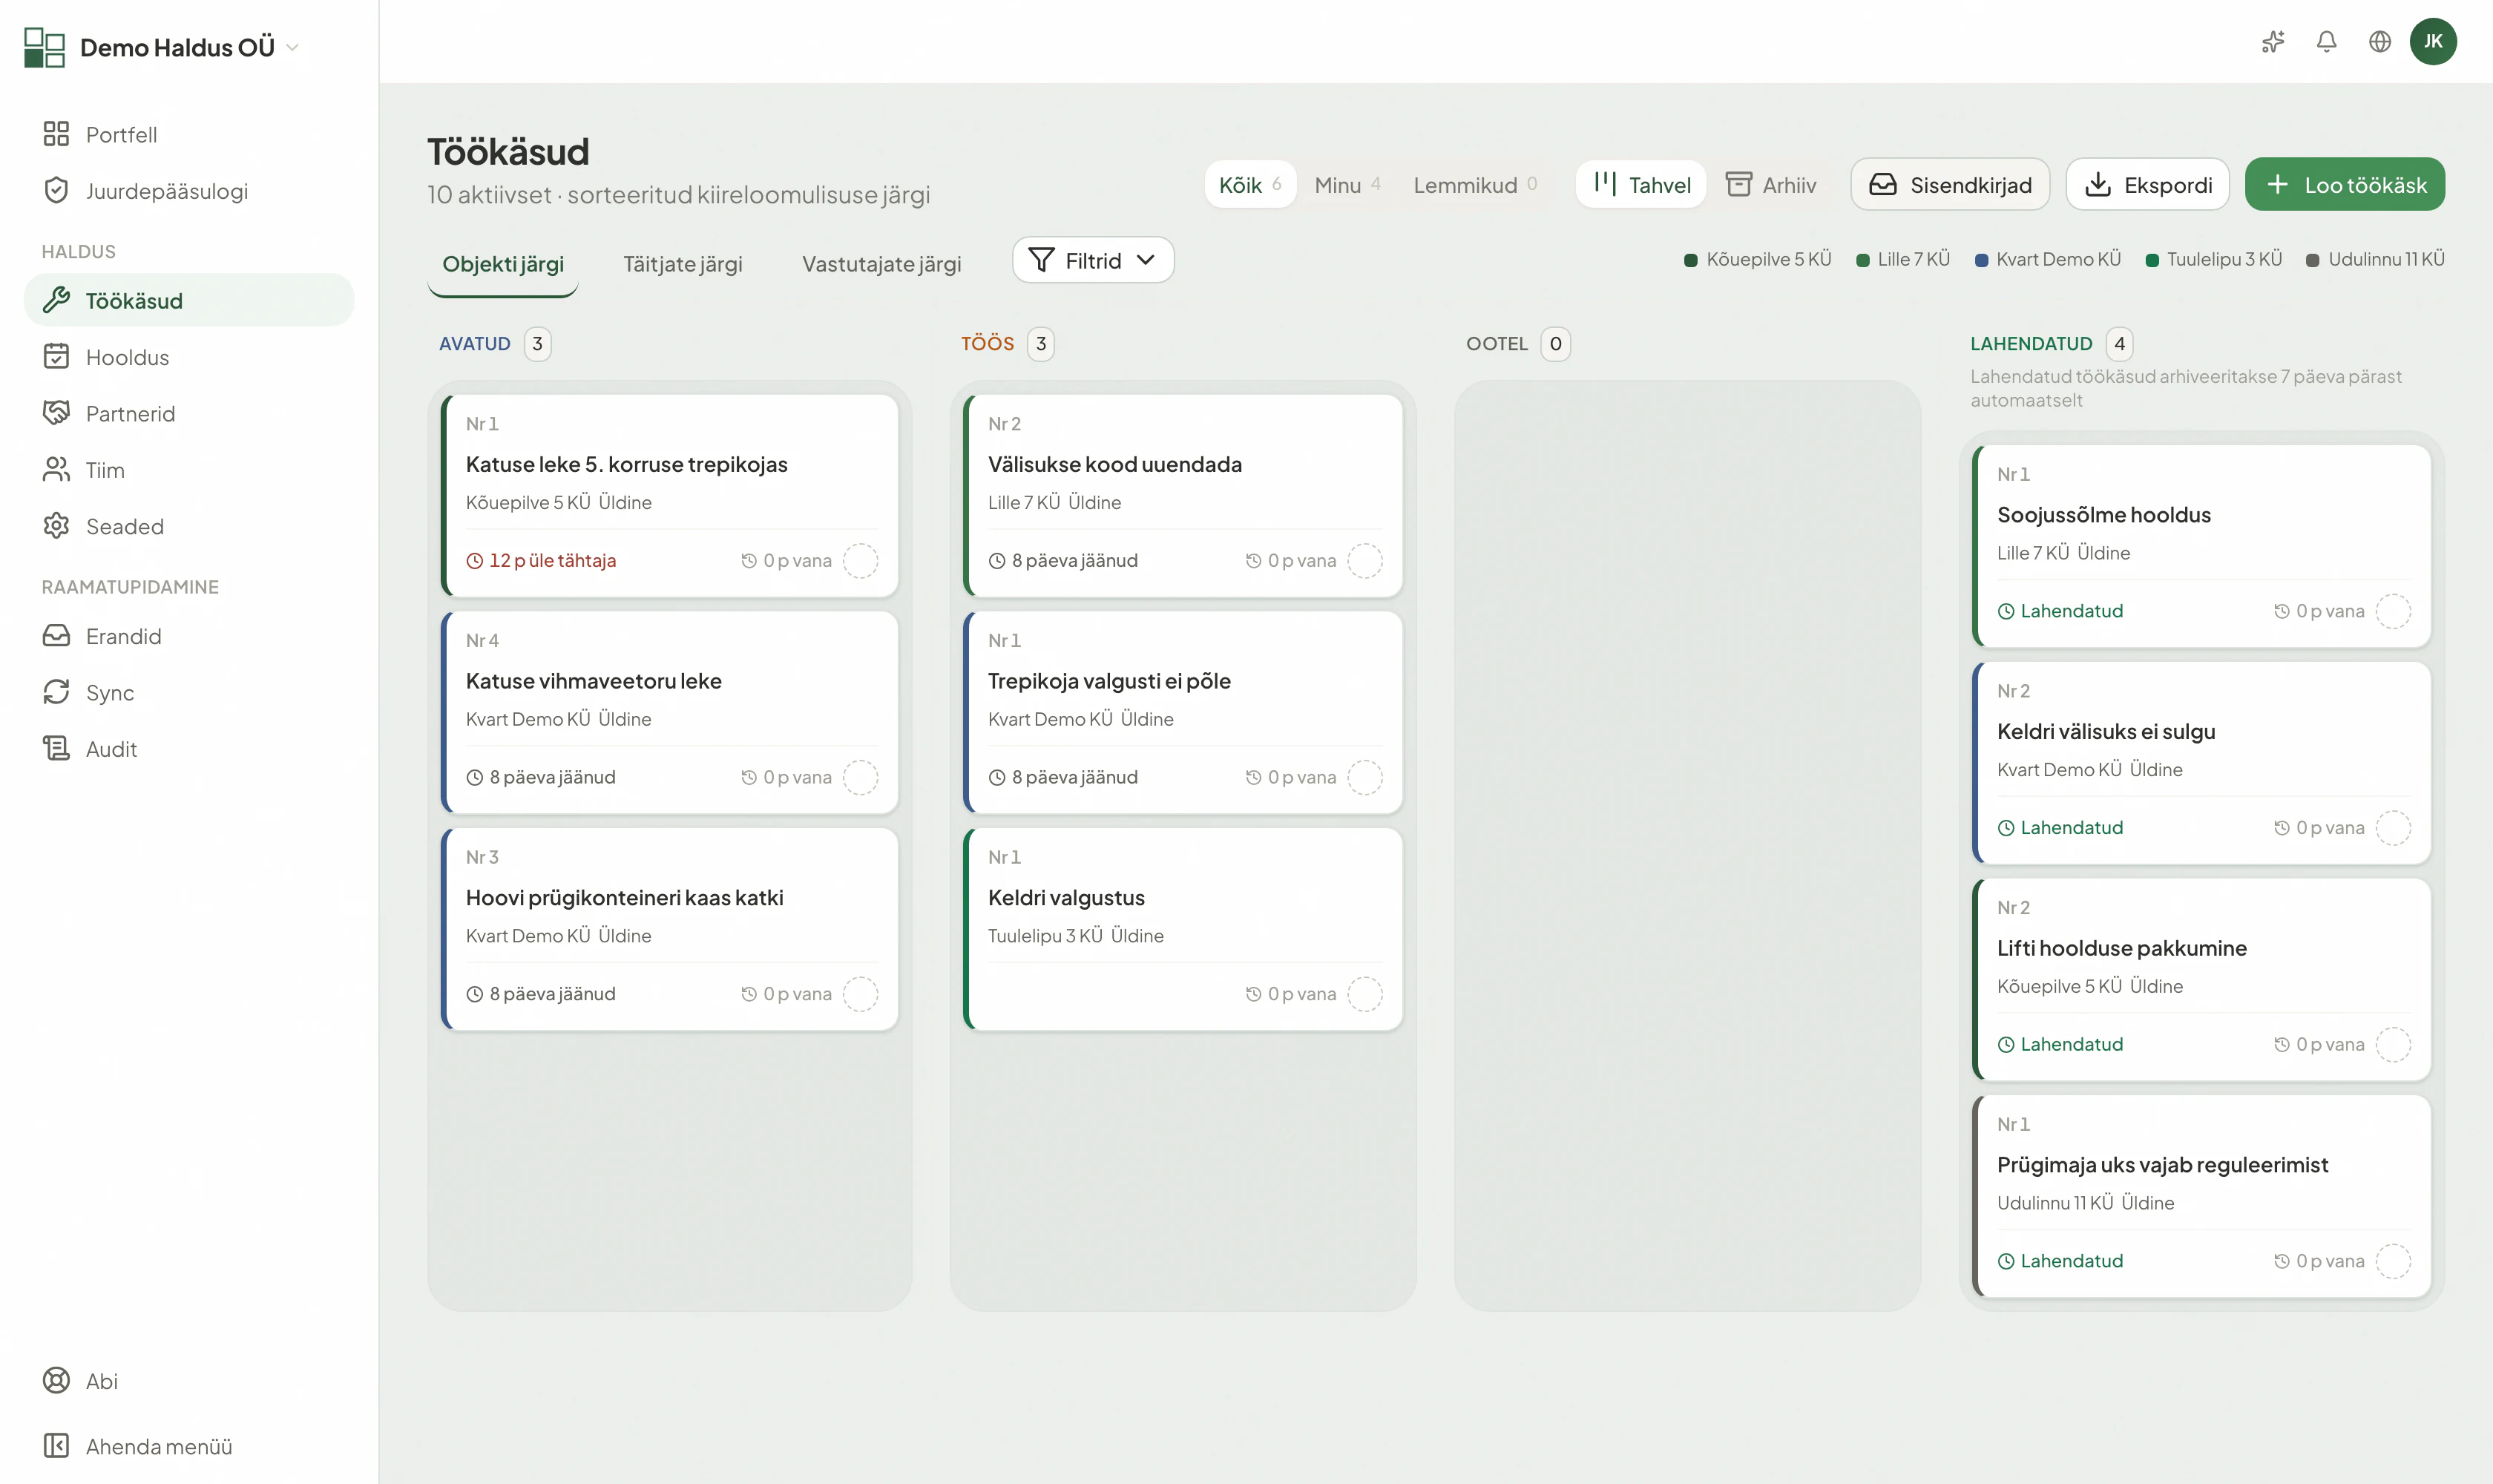Open the Tiim page

coord(189,469)
